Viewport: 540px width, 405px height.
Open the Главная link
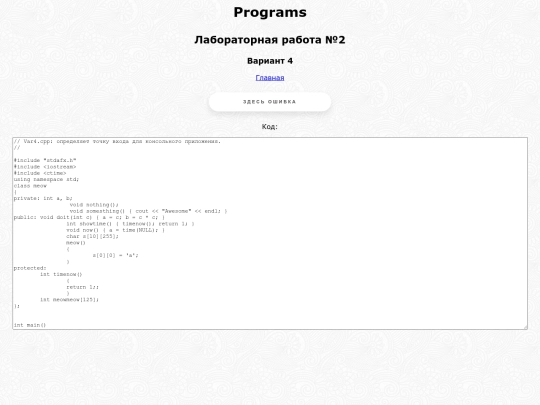270,78
